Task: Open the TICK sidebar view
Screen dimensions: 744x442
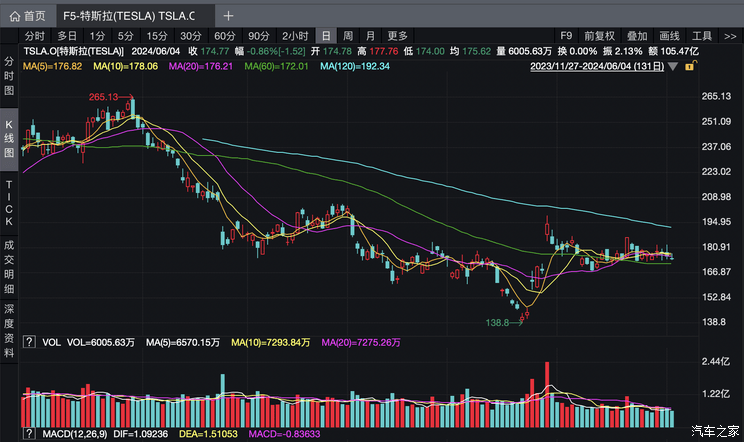Action: click(9, 203)
